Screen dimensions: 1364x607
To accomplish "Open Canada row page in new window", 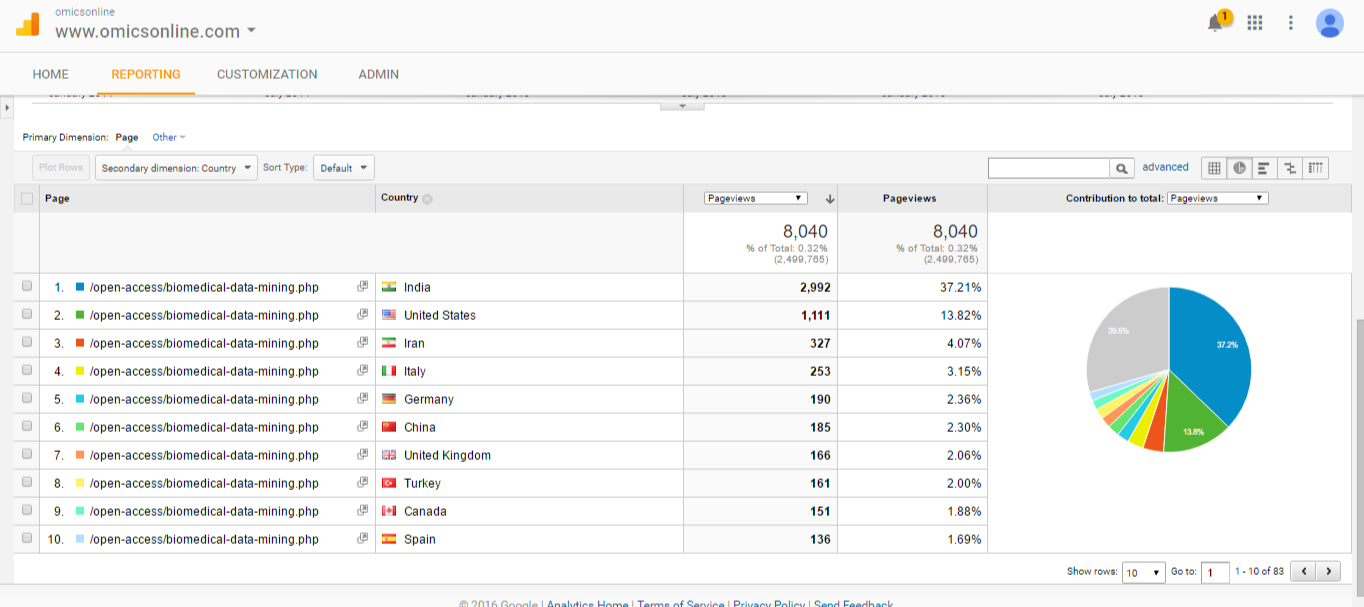I will click(362, 511).
